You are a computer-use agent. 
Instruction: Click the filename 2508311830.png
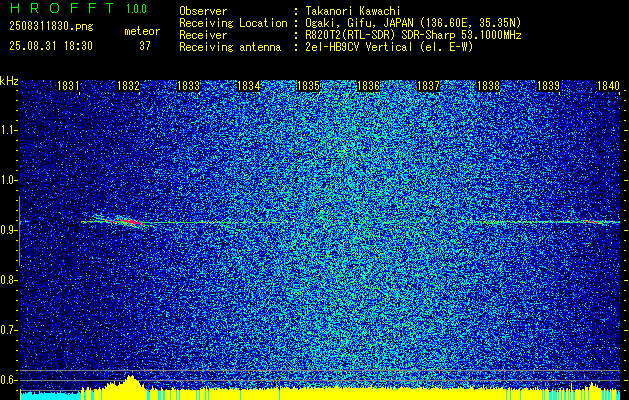pyautogui.click(x=51, y=27)
